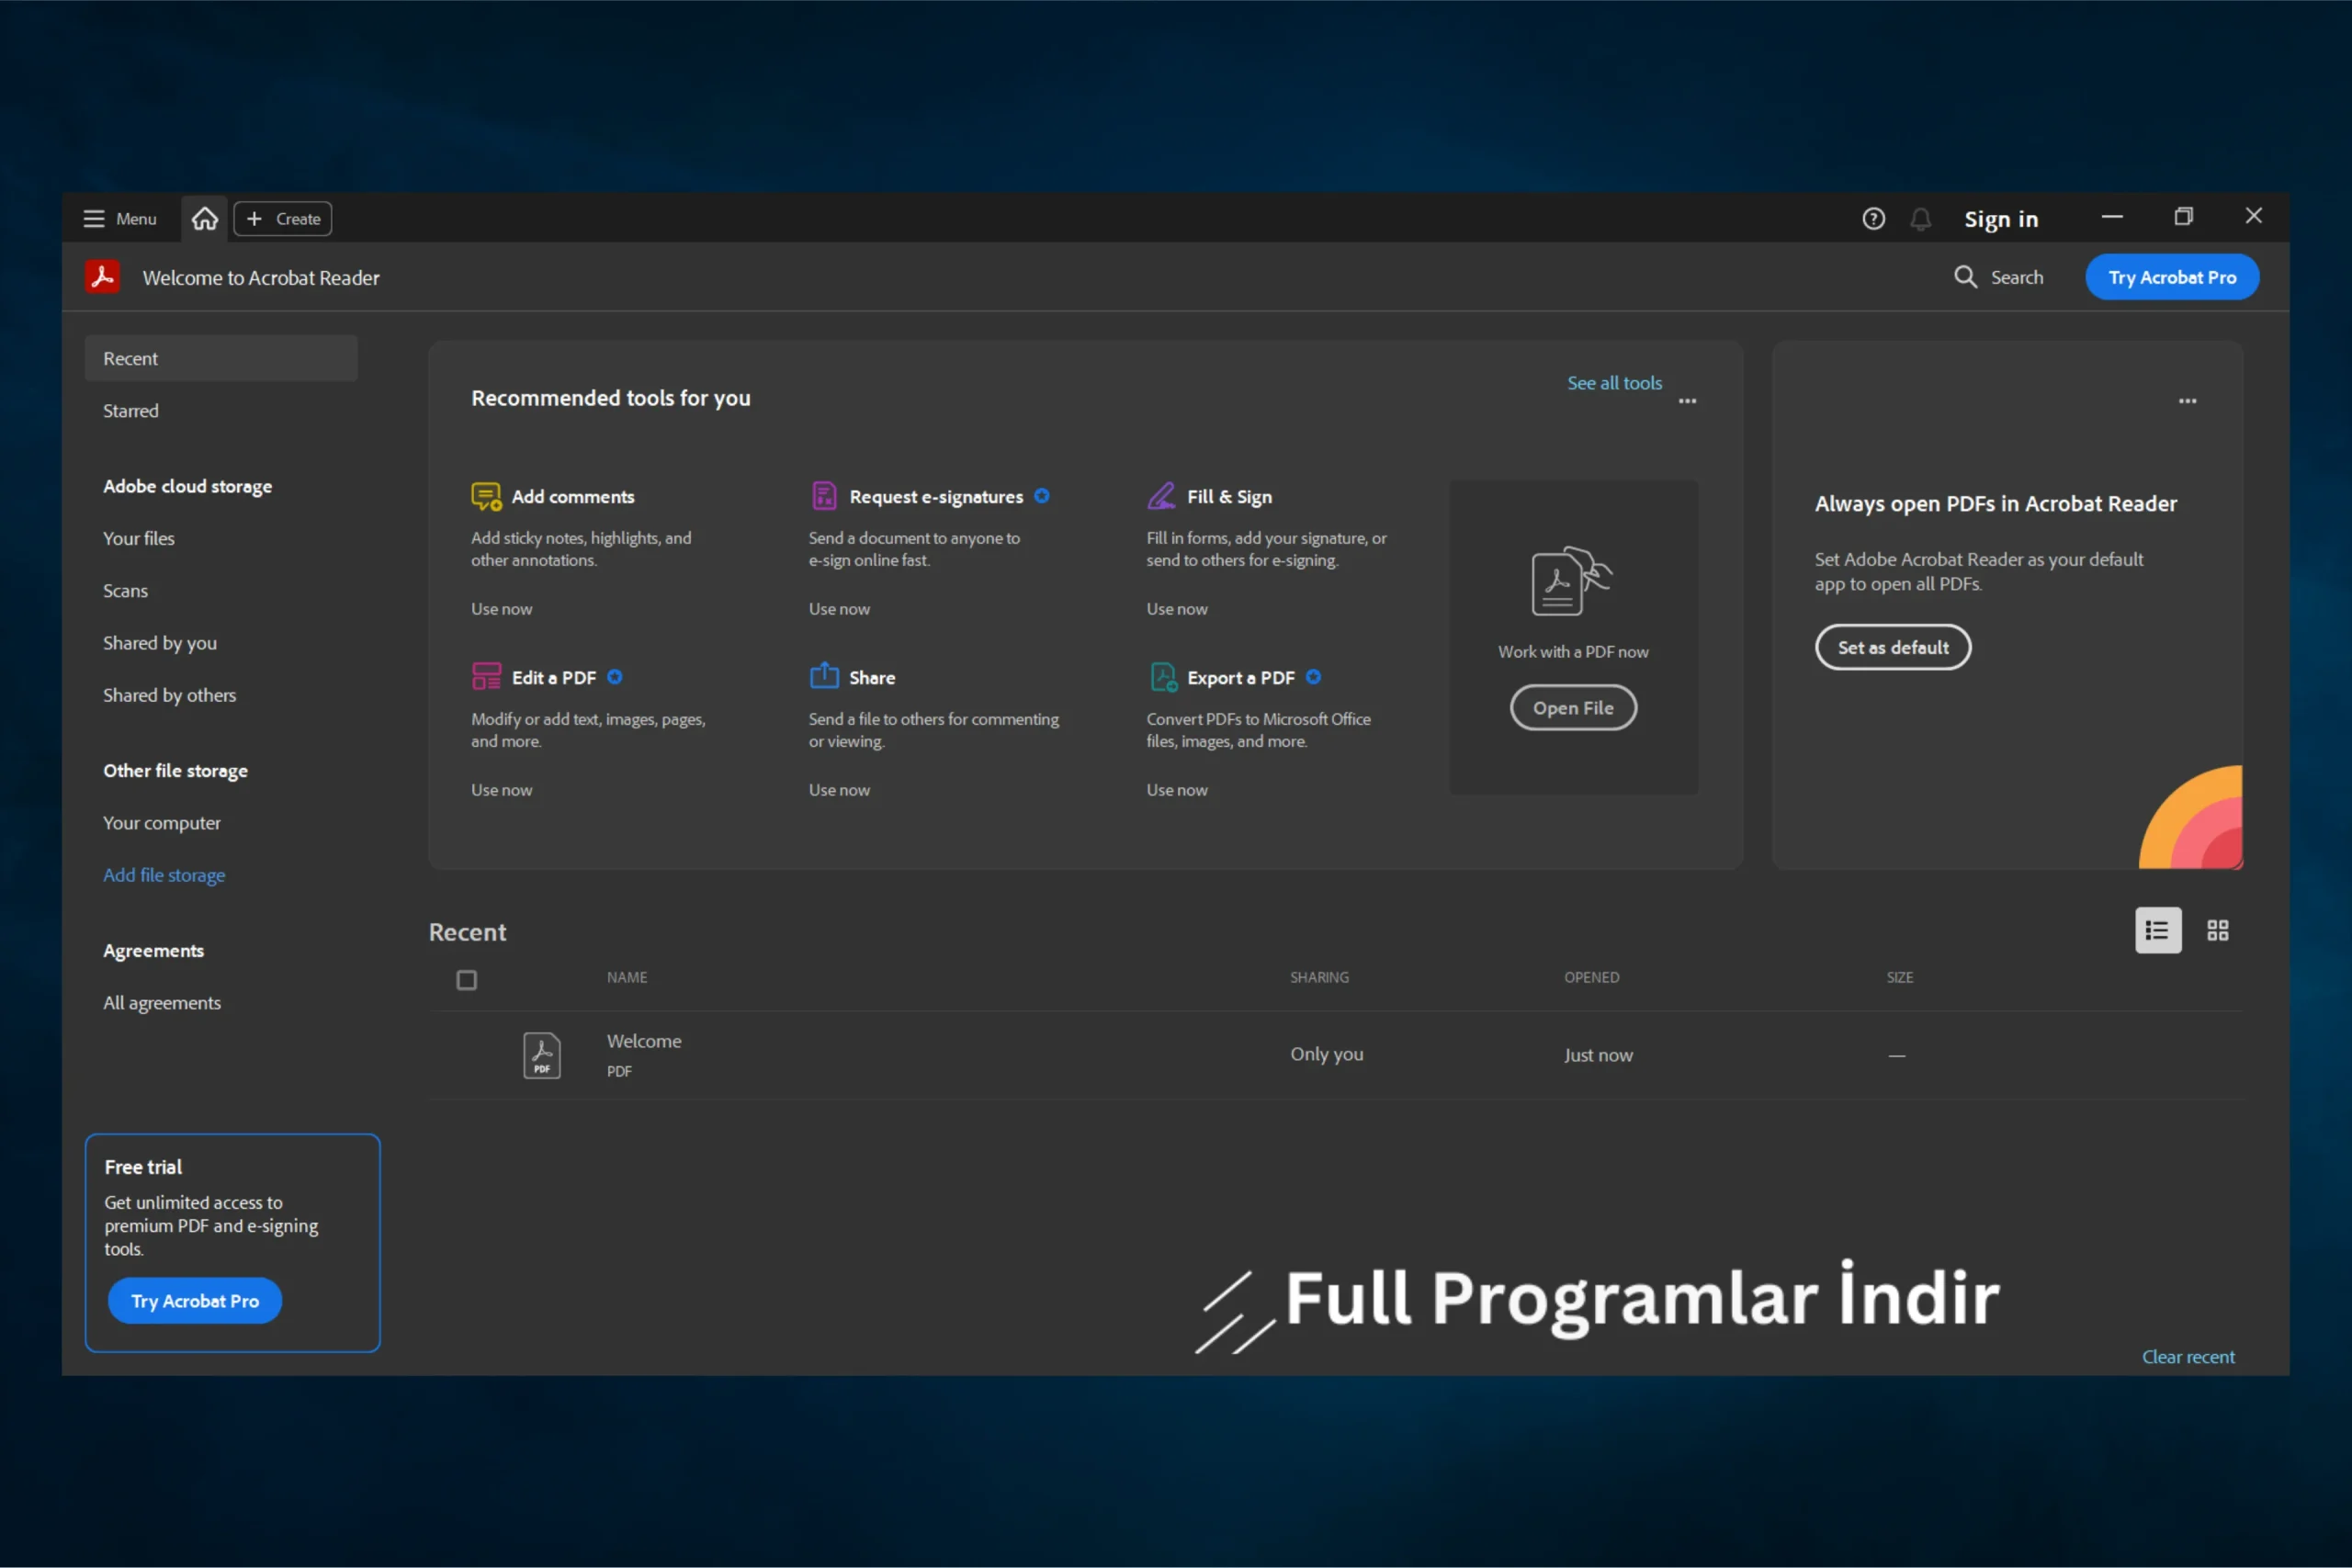Open the notifications bell icon
This screenshot has height=1568, width=2352.
pyautogui.click(x=1920, y=219)
